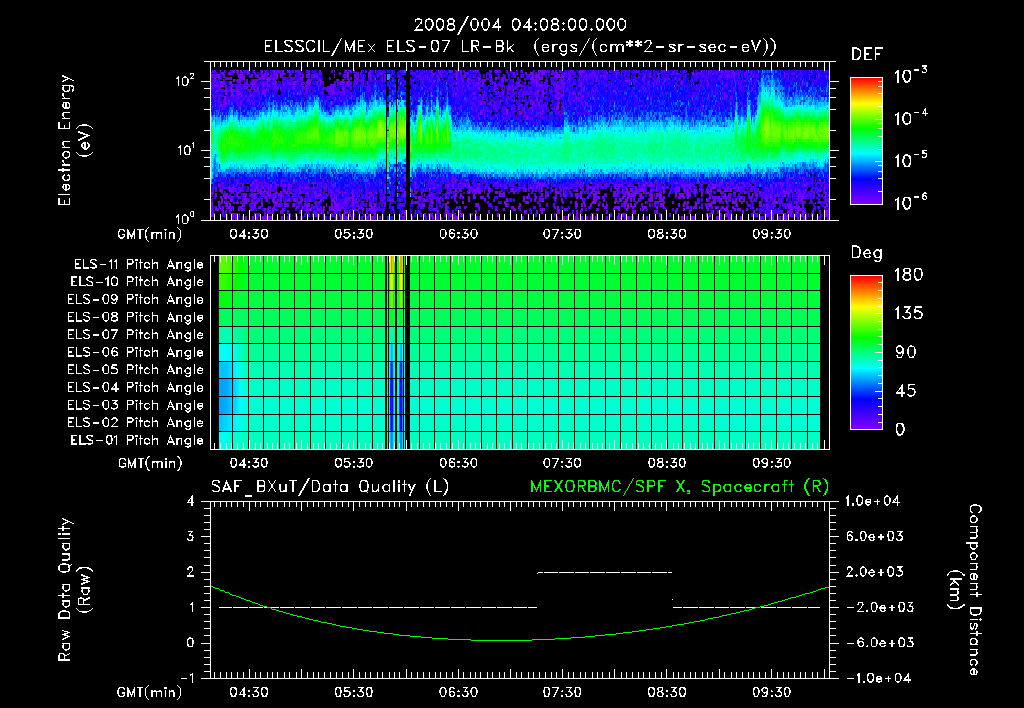
Task: Click the 08:30 tick label under the bottom plot
Action: [x=667, y=692]
